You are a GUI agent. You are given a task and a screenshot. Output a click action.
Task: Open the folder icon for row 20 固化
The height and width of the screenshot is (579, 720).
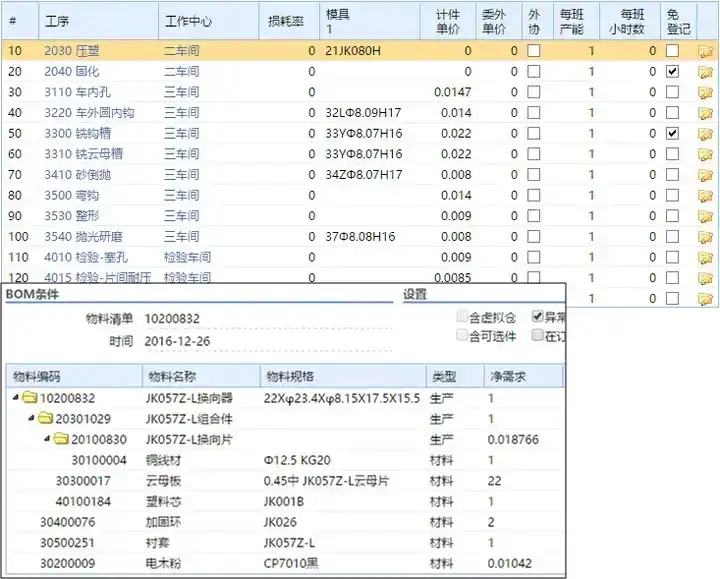(705, 72)
